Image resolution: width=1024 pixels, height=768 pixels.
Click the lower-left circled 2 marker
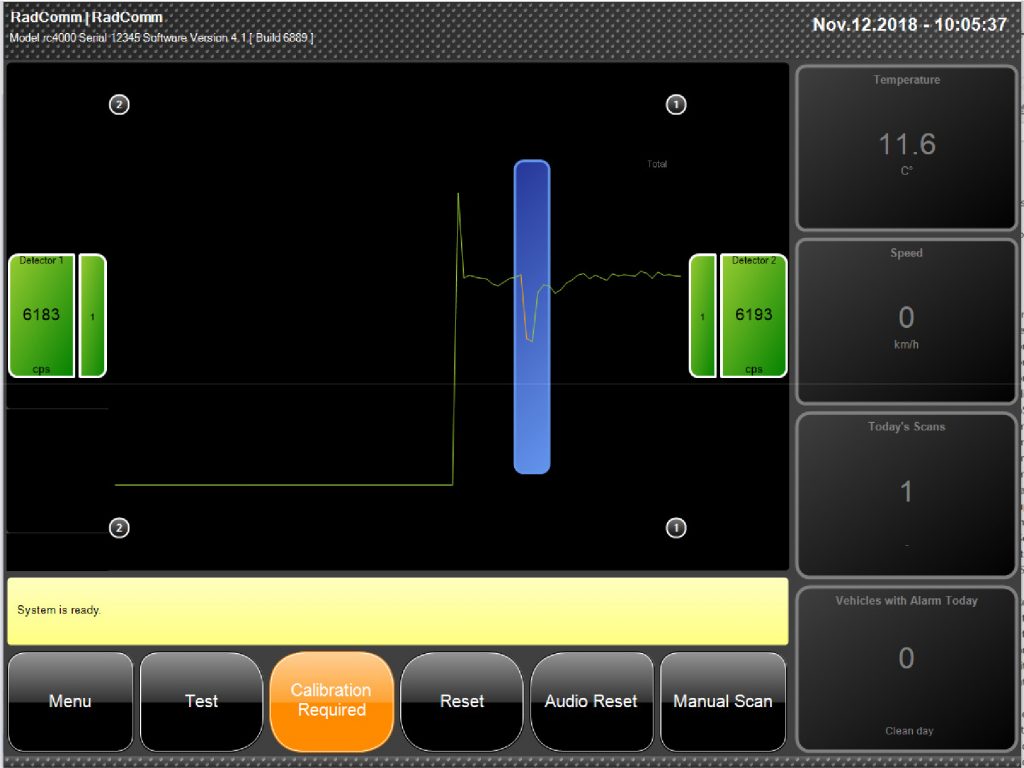[x=119, y=528]
